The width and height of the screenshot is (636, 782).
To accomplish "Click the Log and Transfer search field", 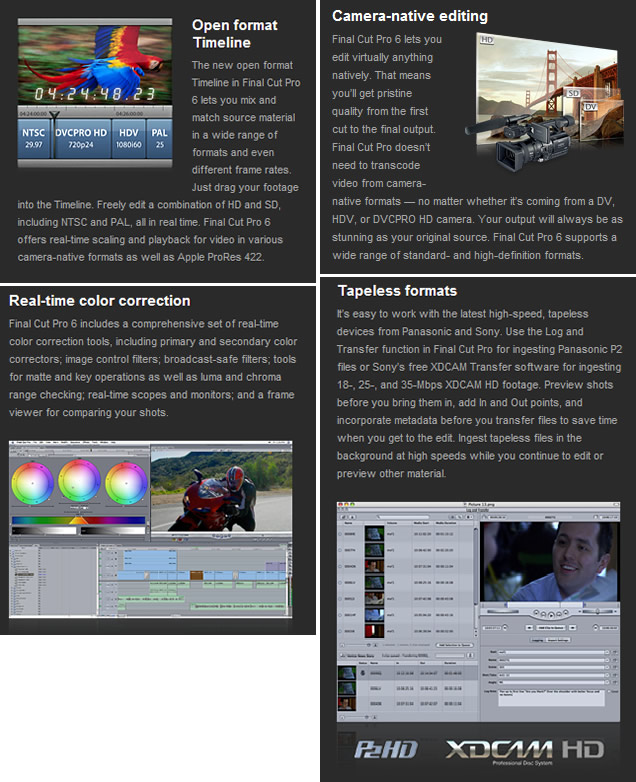I will pos(404,517).
